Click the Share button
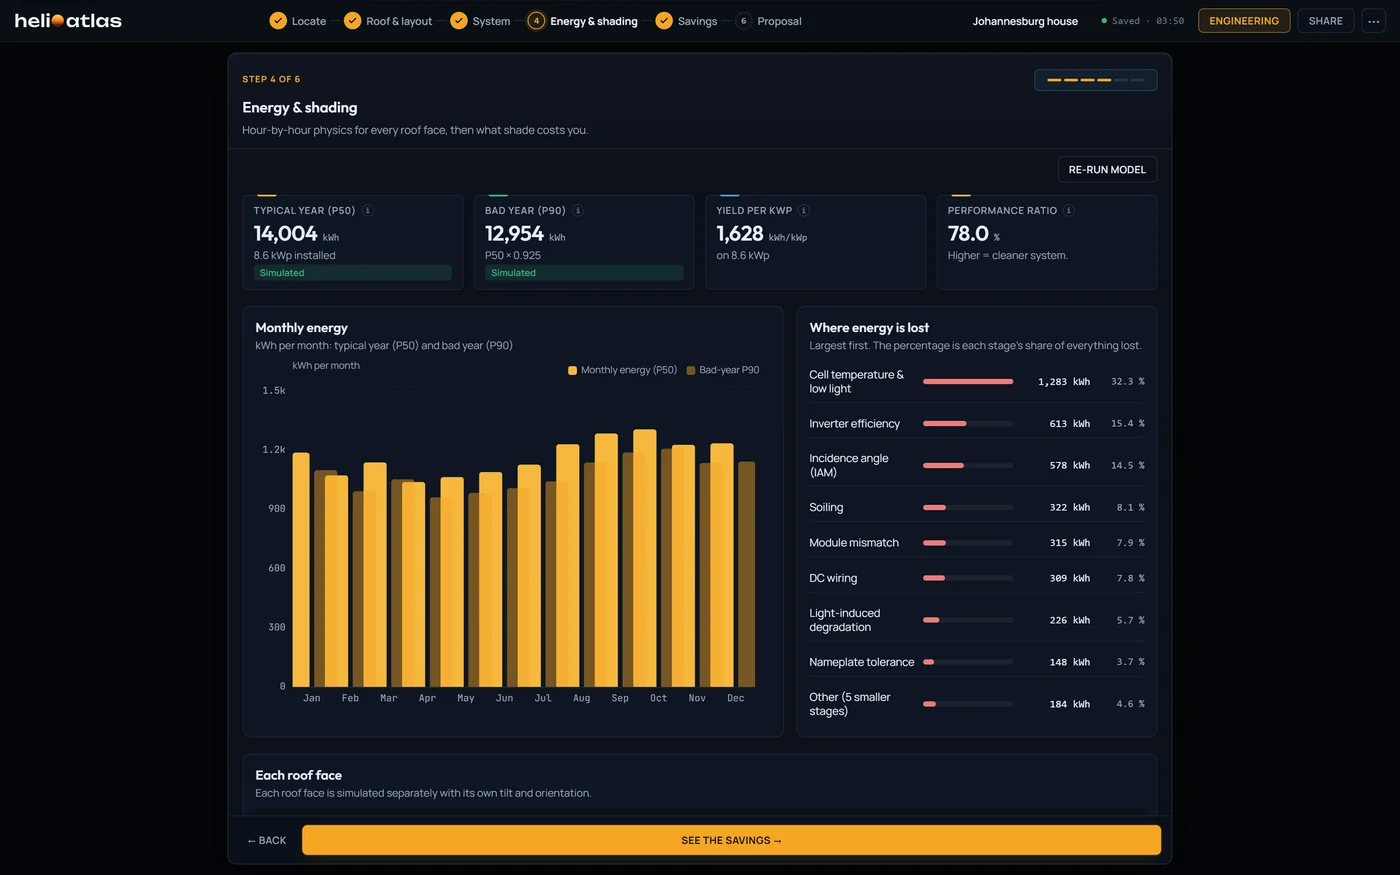Image resolution: width=1400 pixels, height=875 pixels. 1326,21
